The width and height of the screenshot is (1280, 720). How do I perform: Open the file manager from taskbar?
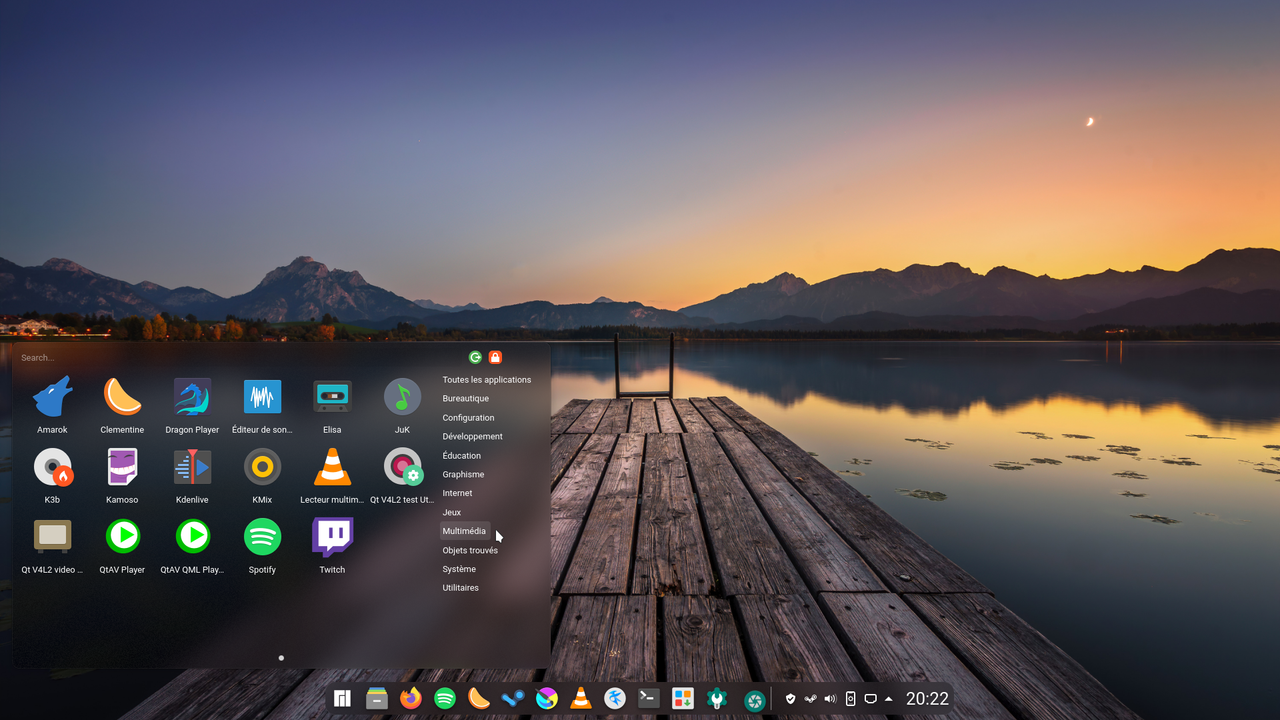click(x=377, y=699)
